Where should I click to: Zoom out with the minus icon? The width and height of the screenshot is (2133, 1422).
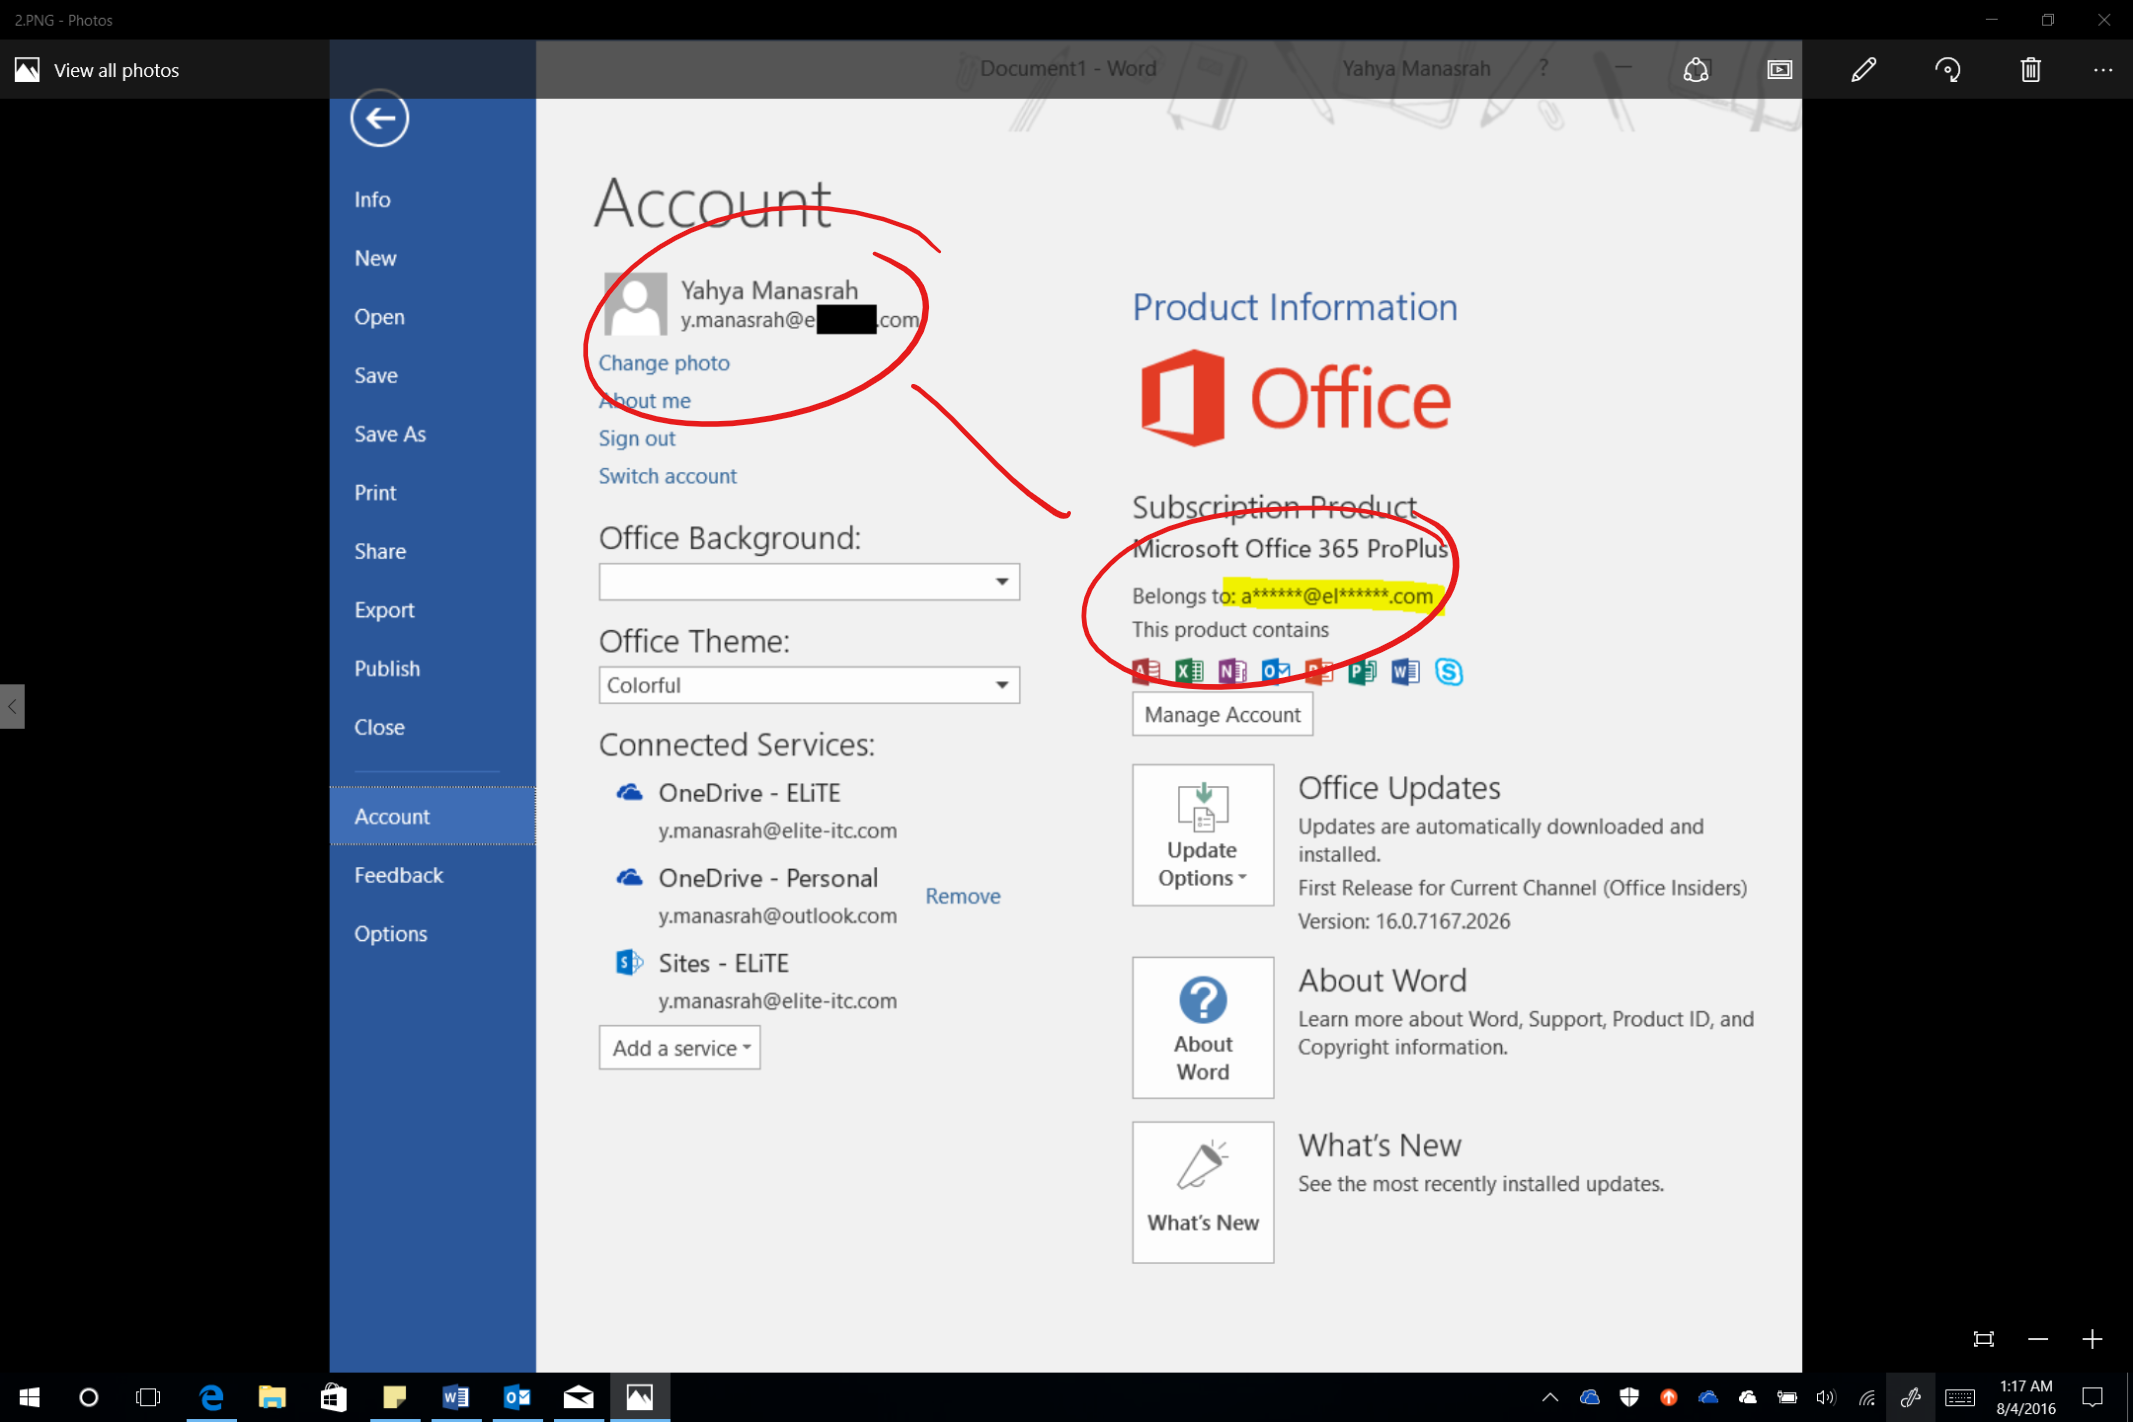2038,1339
